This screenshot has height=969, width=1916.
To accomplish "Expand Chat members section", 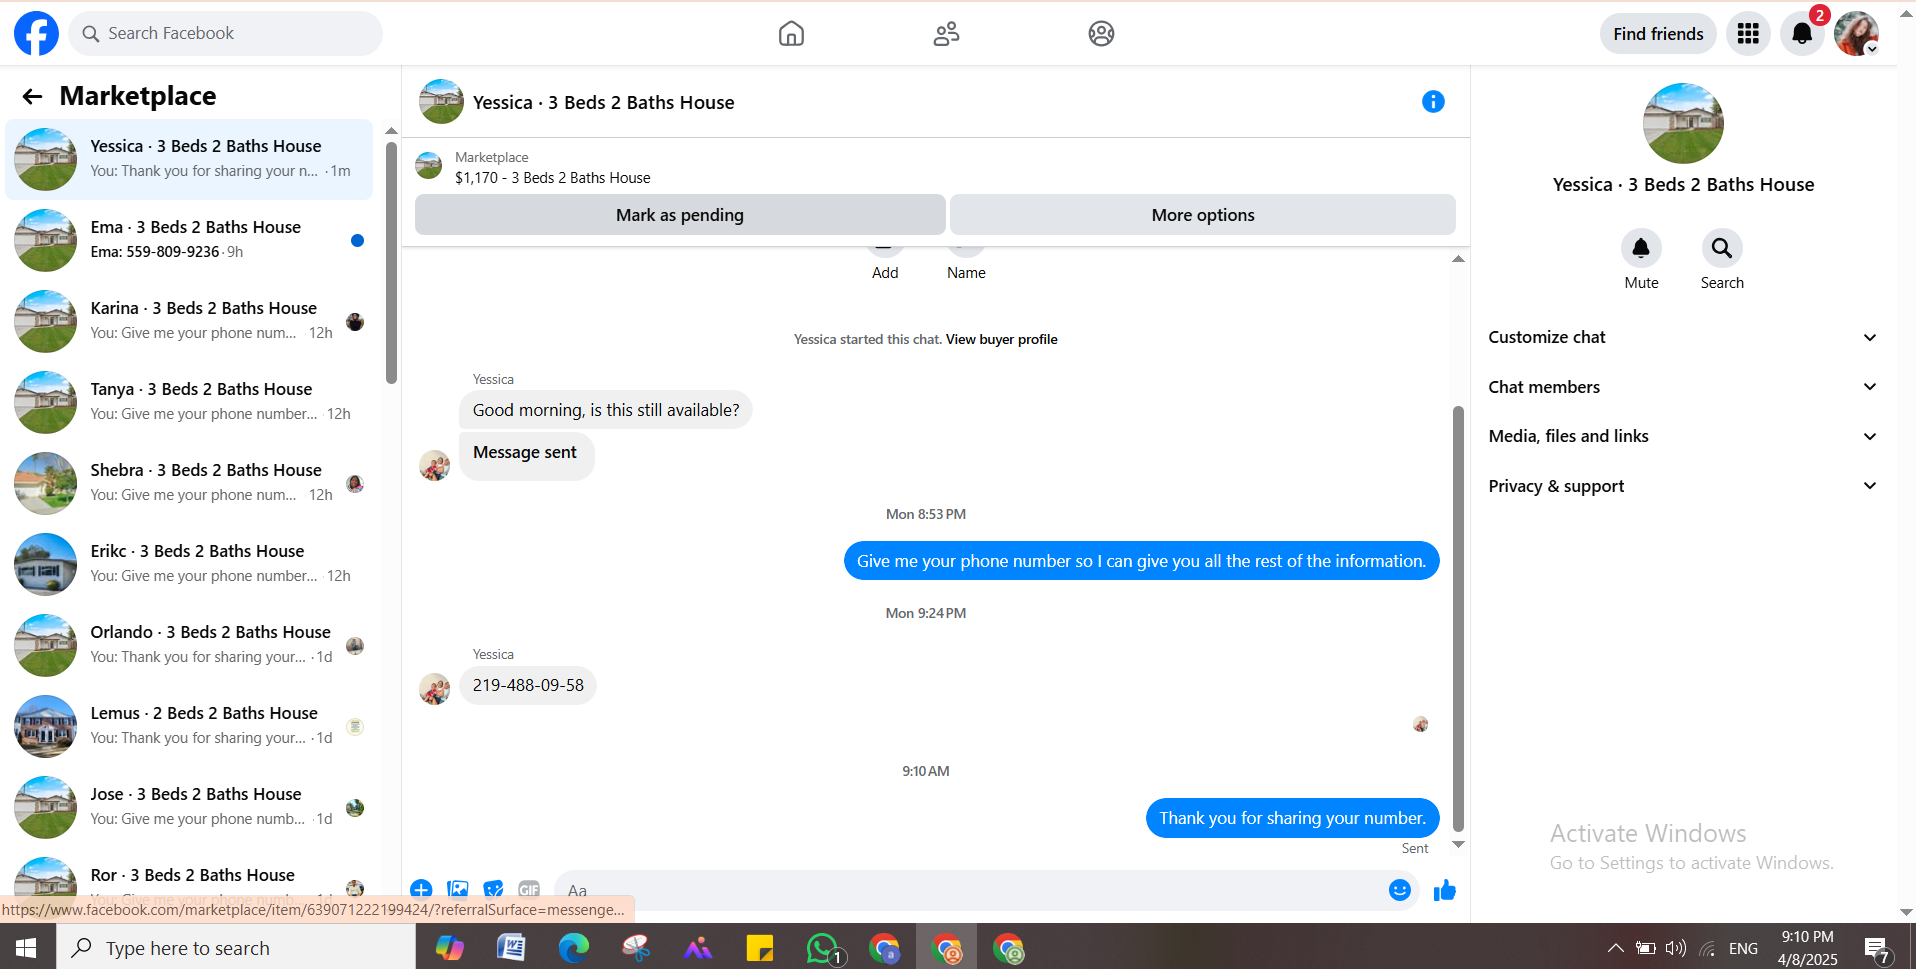I will pos(1682,387).
